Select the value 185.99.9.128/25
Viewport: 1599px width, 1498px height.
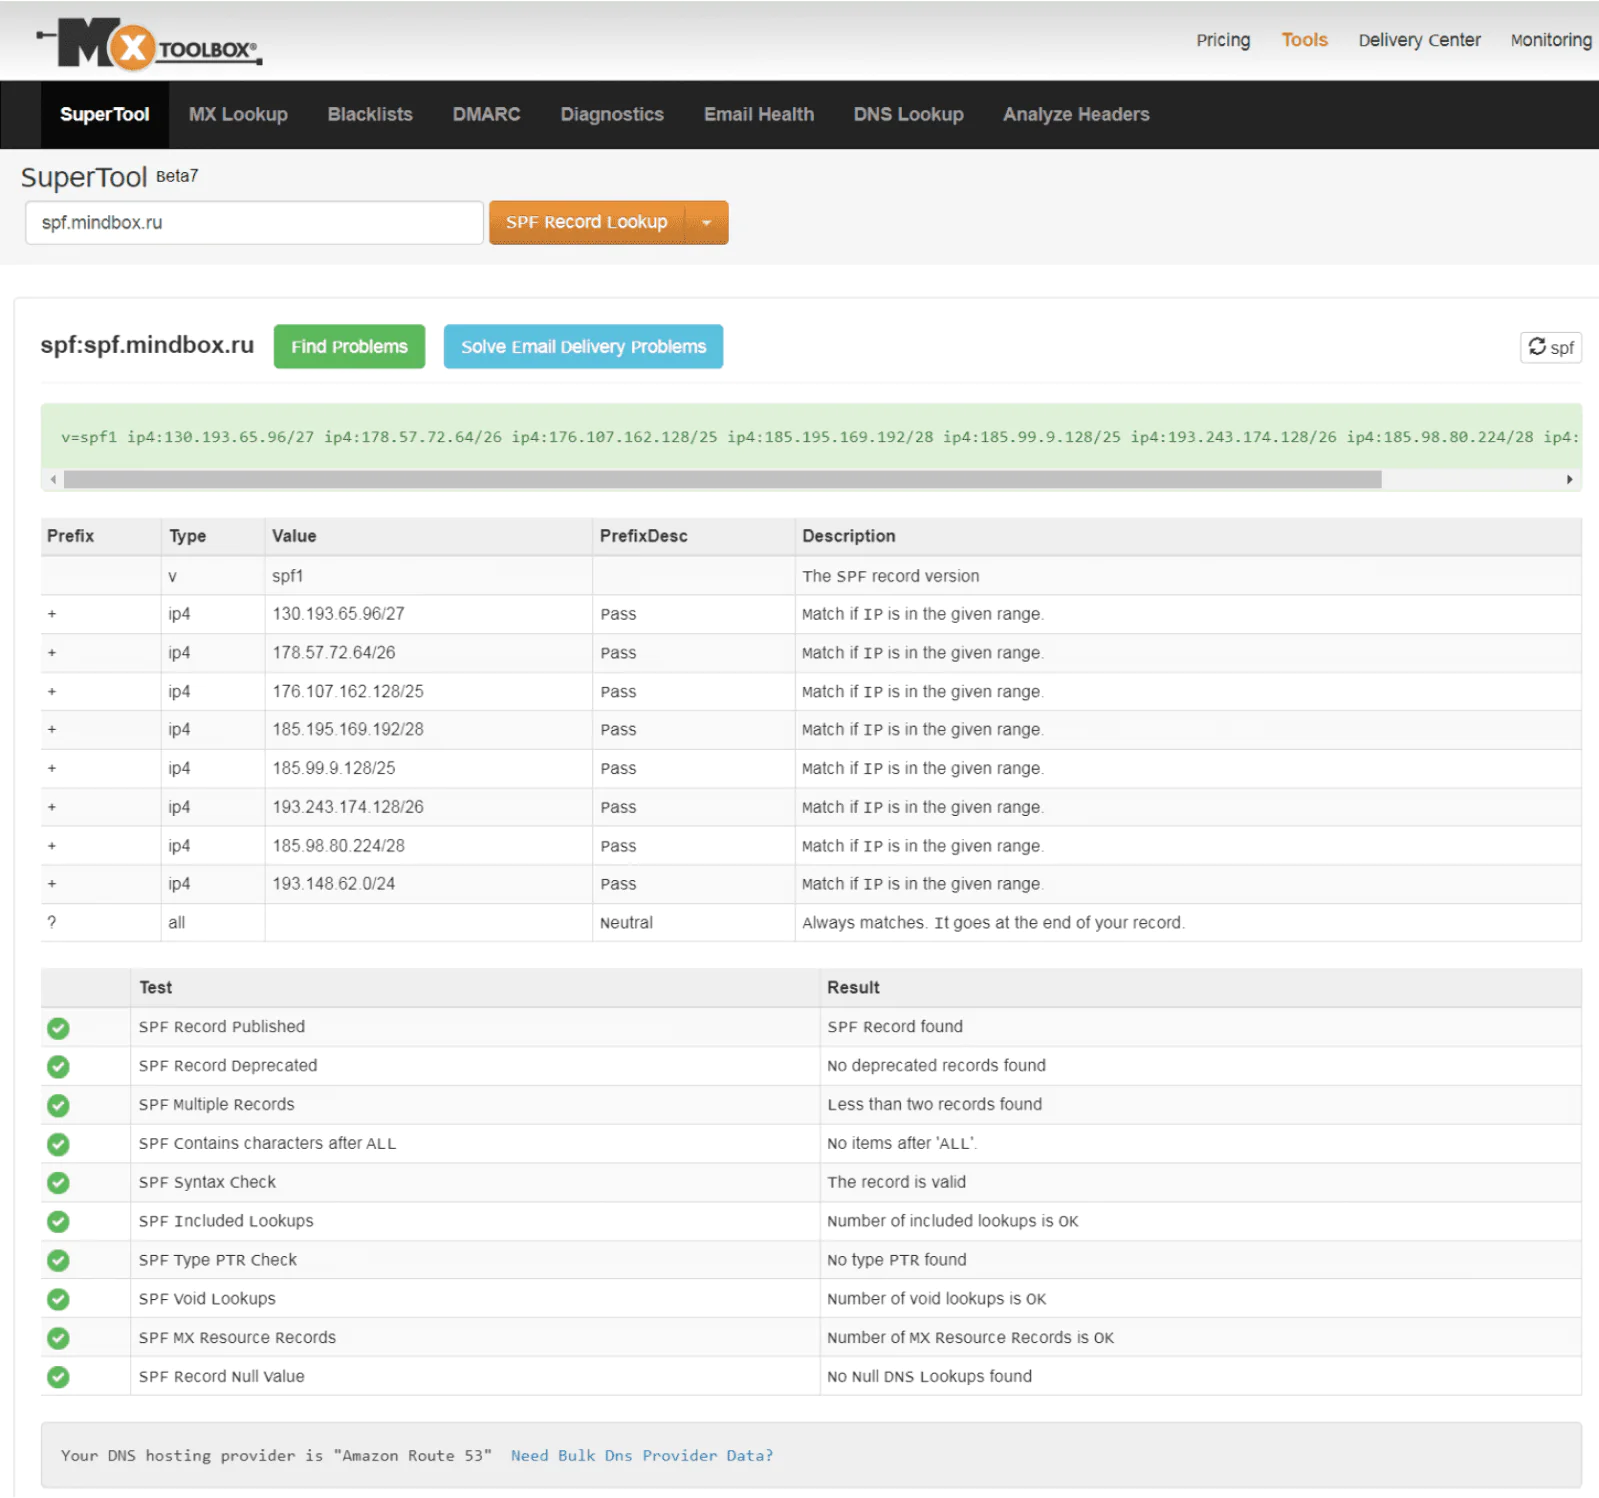[x=333, y=769]
